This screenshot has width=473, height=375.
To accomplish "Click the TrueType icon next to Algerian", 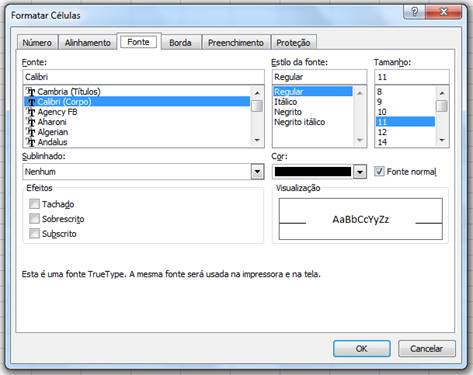I will click(31, 132).
